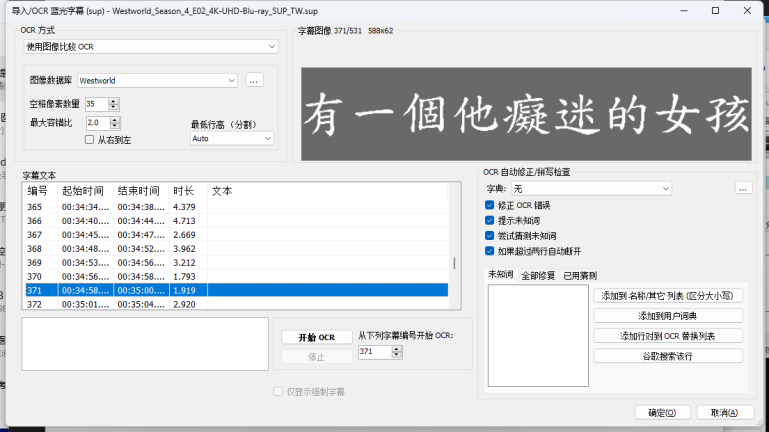Select subtitle row 366
Screen dimensions: 769x432
point(236,221)
